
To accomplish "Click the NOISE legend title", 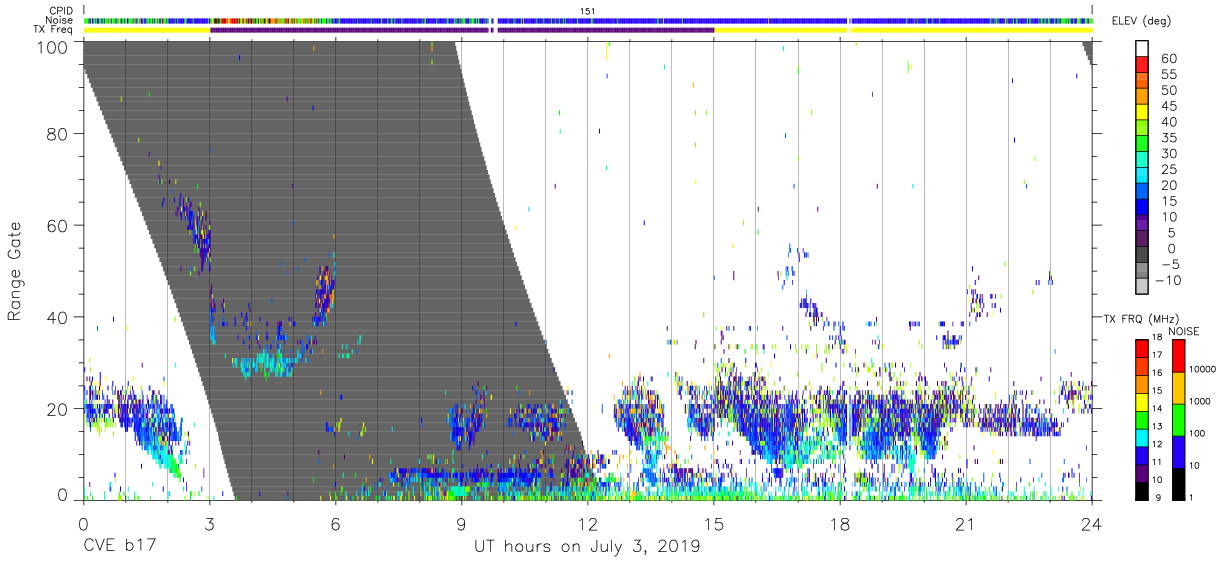I will click(1184, 331).
